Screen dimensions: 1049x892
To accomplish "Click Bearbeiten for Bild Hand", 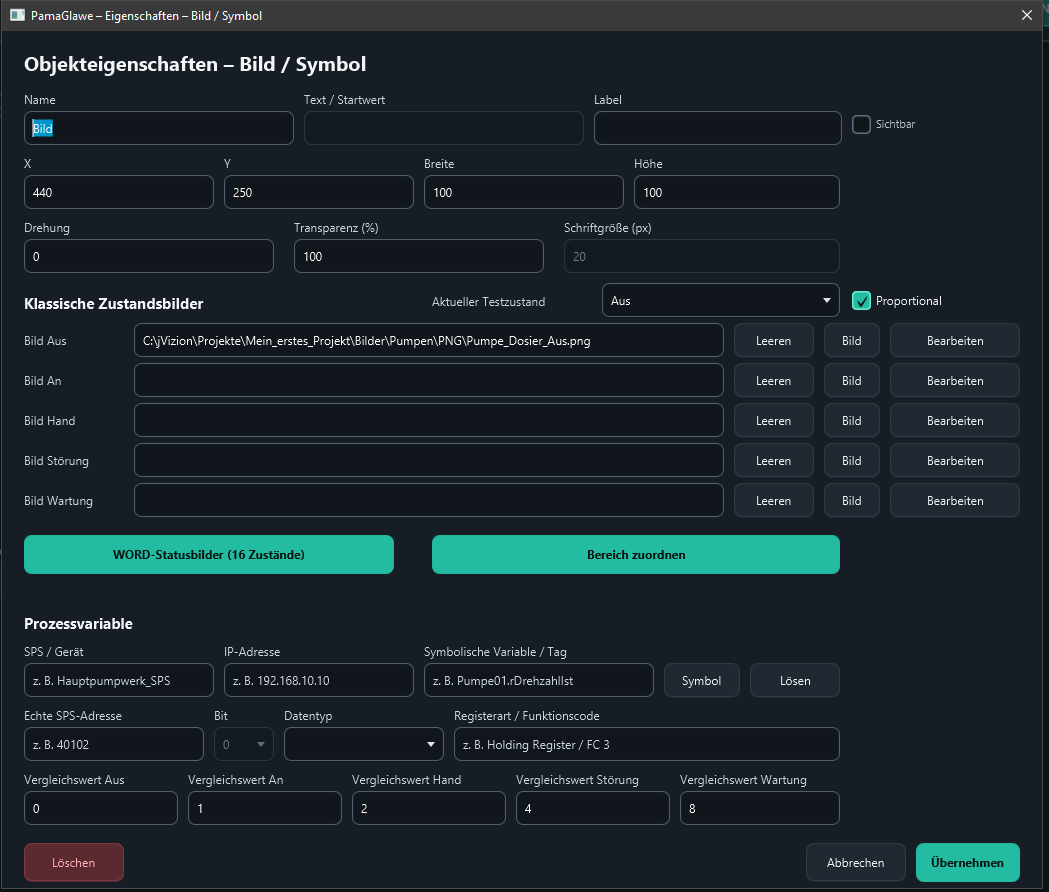I will [955, 421].
